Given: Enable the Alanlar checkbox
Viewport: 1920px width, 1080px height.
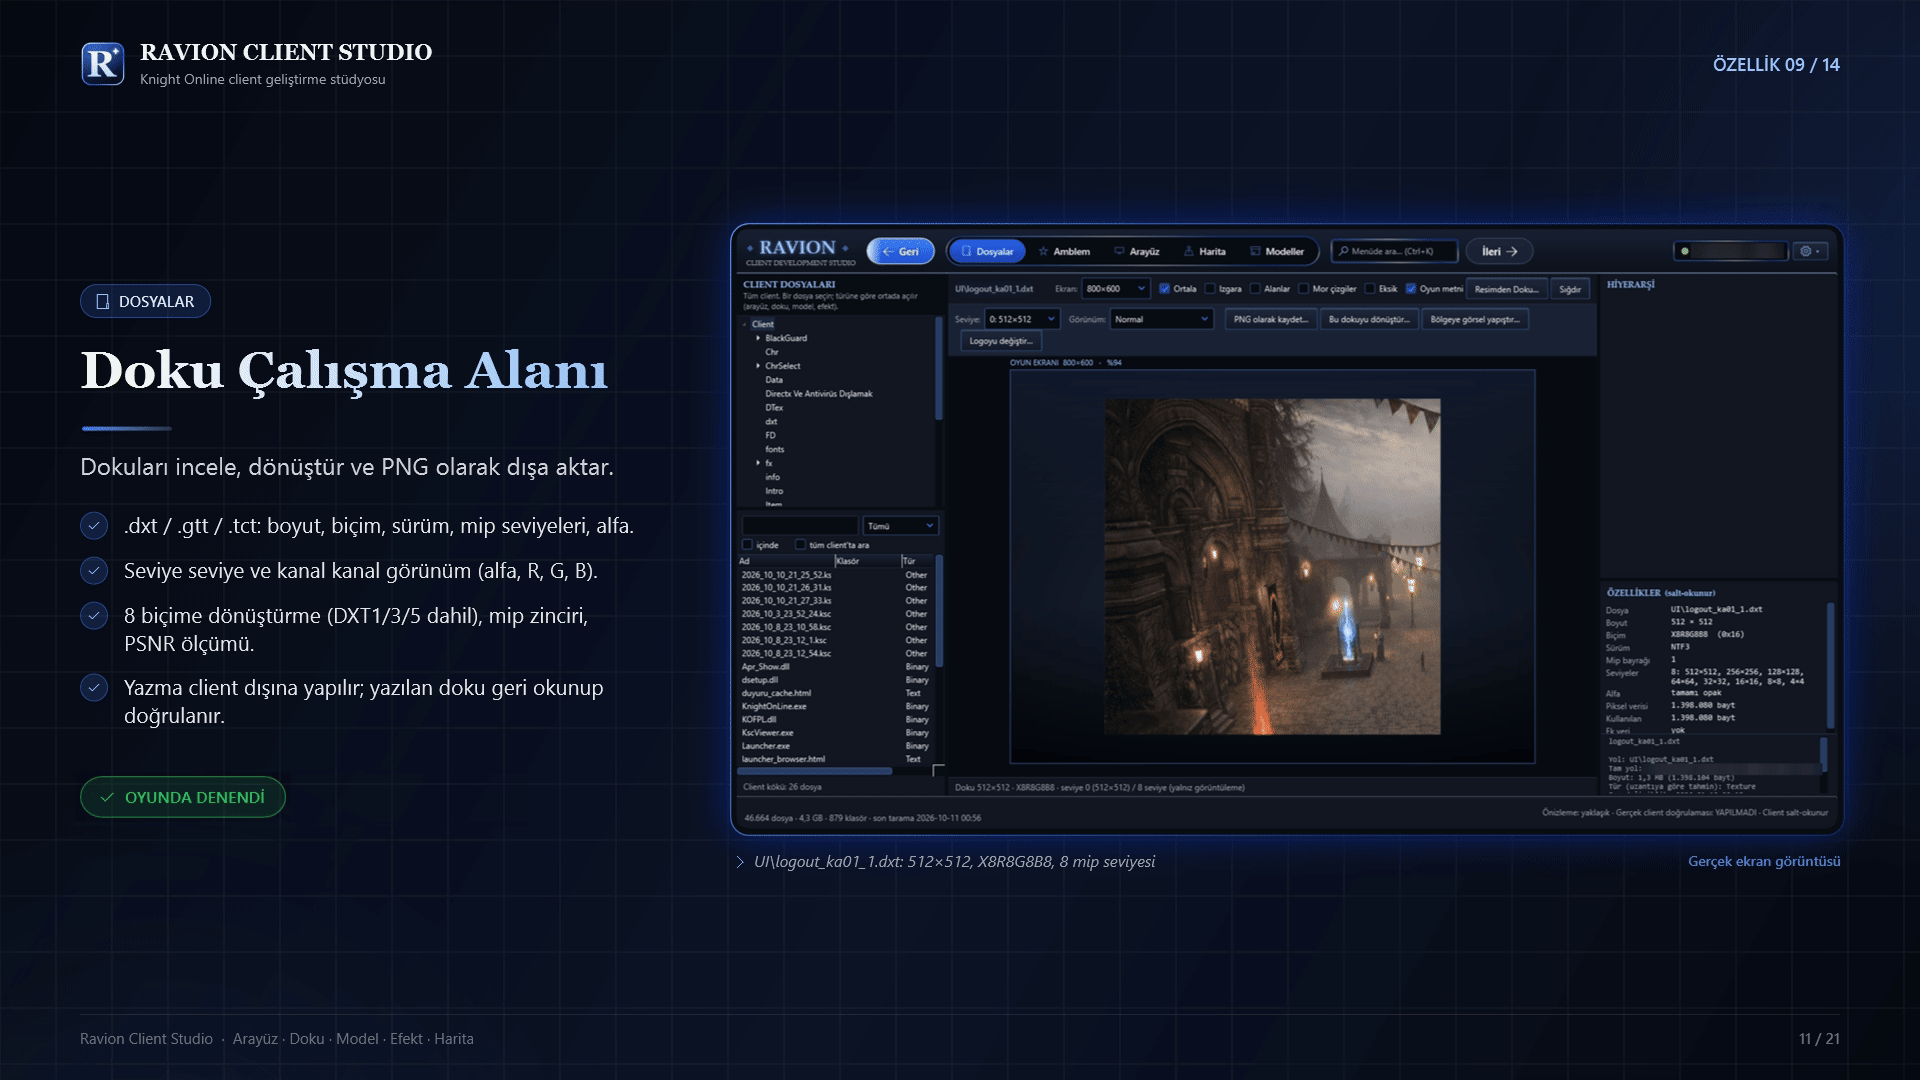Looking at the screenshot, I should 1255,289.
